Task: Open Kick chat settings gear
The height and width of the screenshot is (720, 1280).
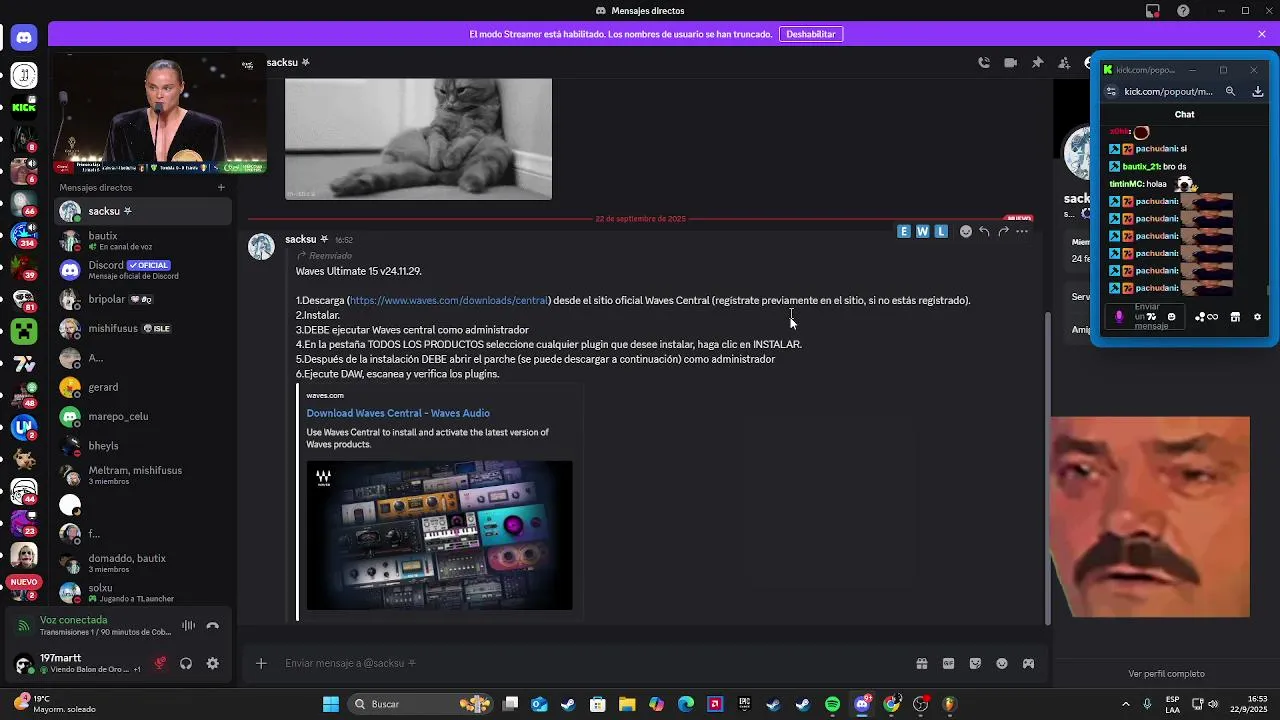Action: (x=1257, y=317)
